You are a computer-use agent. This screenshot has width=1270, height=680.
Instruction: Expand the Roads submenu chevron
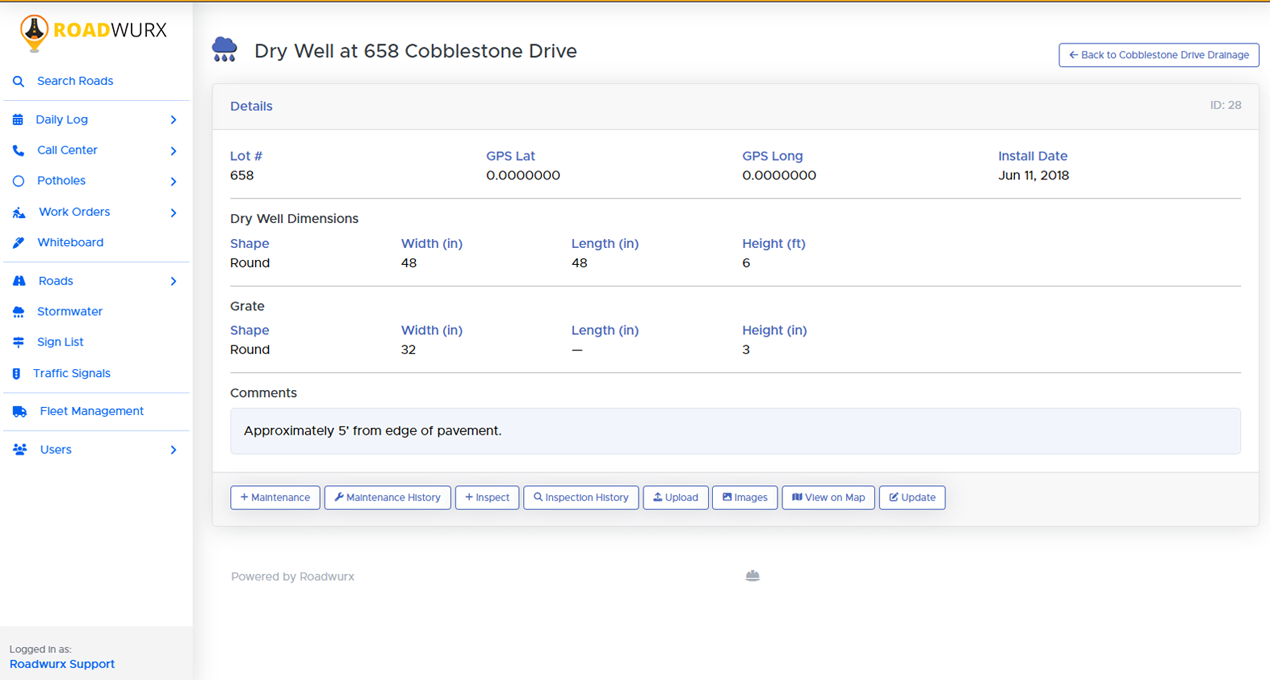click(173, 282)
